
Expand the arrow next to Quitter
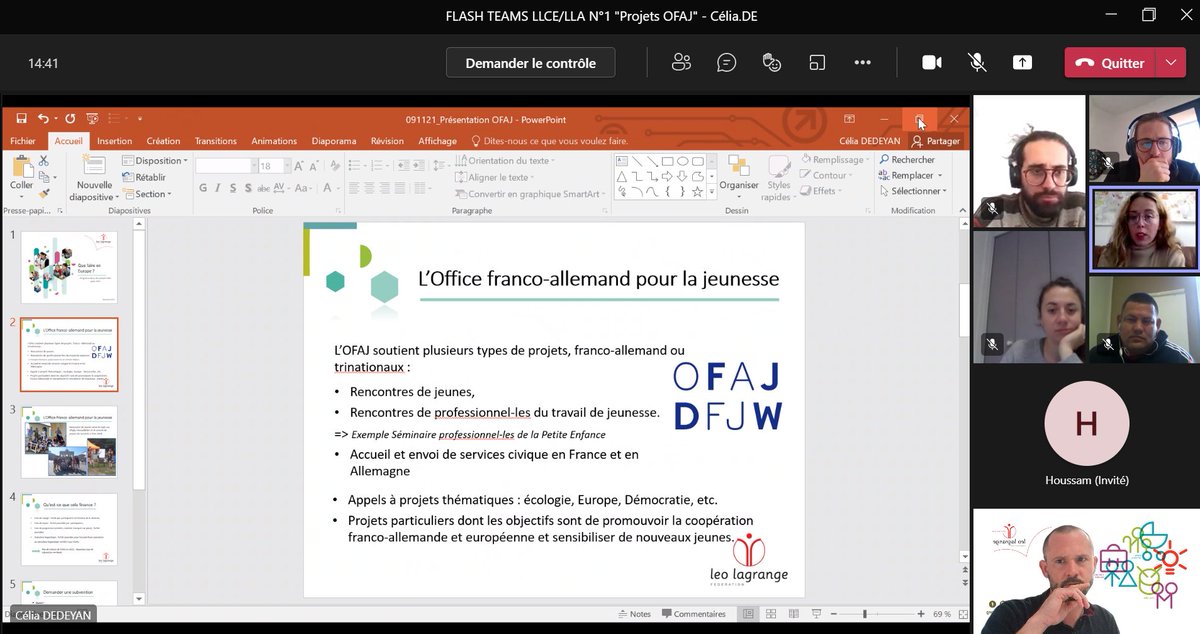click(x=1171, y=62)
